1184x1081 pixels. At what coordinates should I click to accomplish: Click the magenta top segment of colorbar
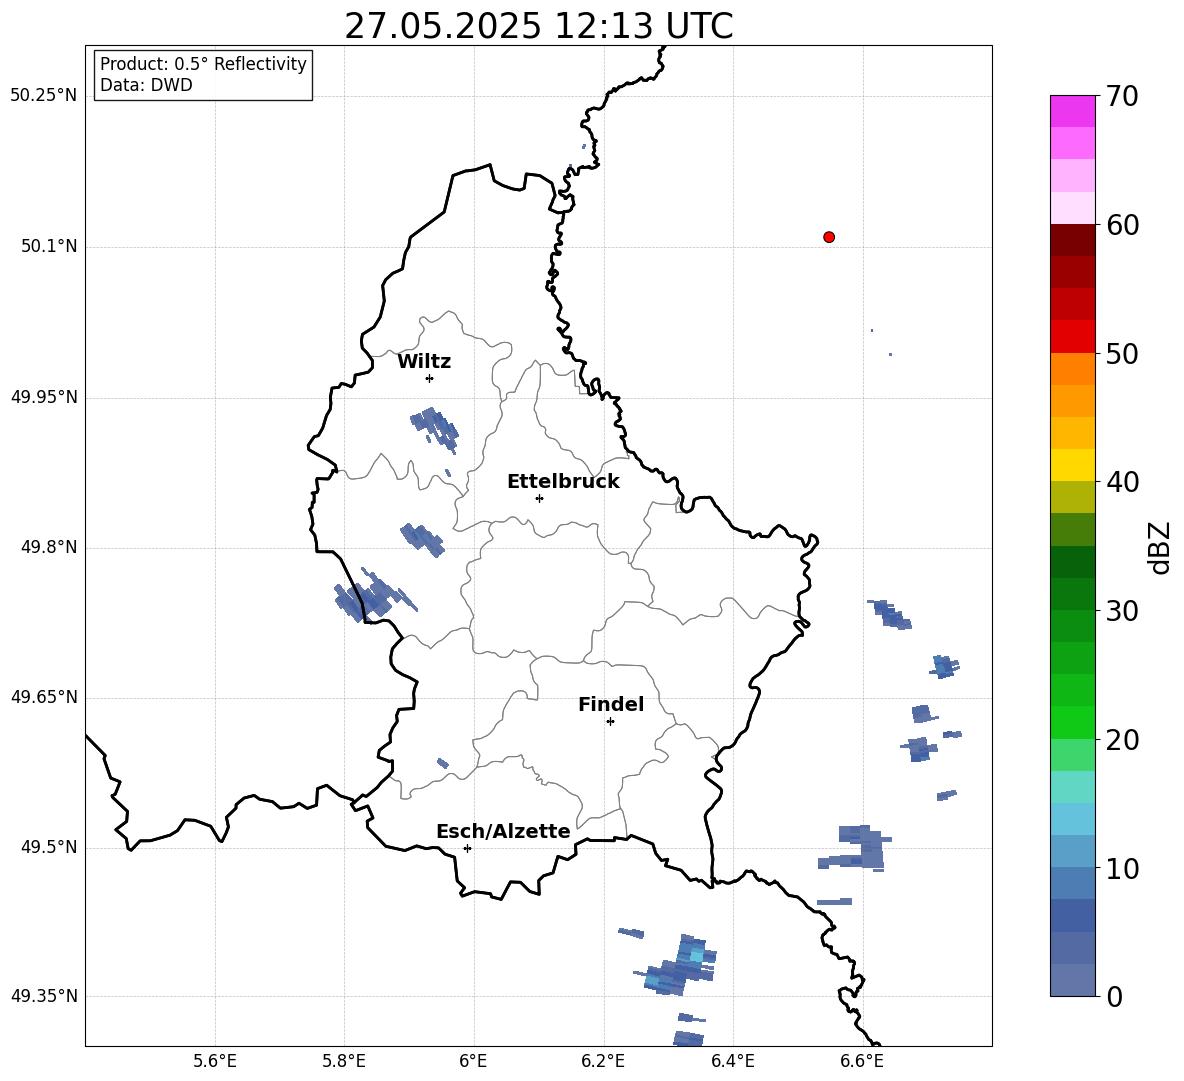(1073, 111)
